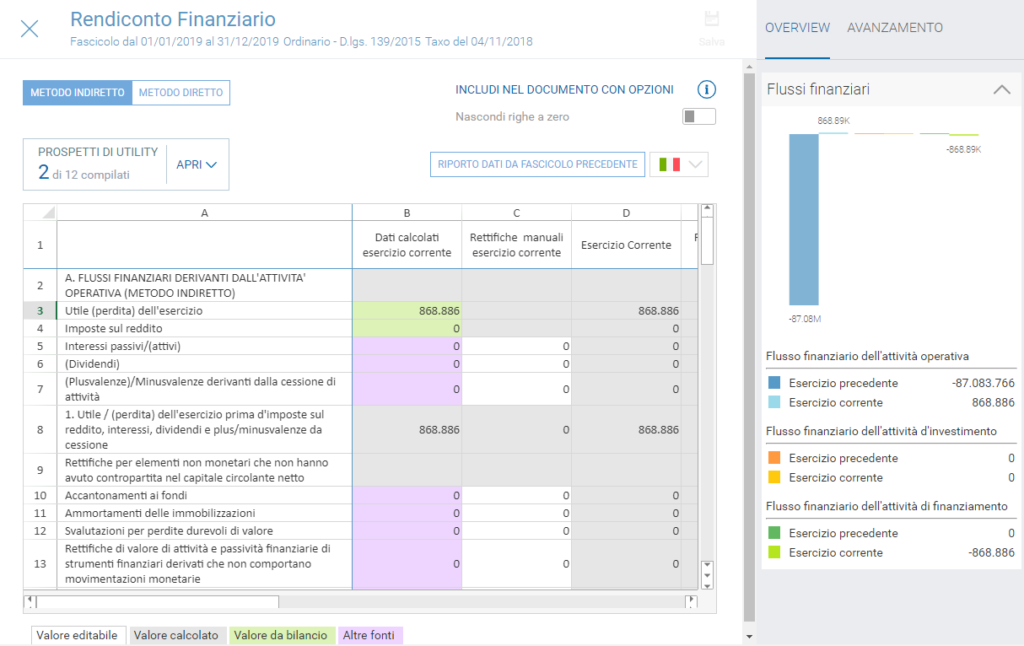The height and width of the screenshot is (646, 1024).
Task: Click the spreadsheet vertical scrollbar up arrow
Action: coord(707,210)
